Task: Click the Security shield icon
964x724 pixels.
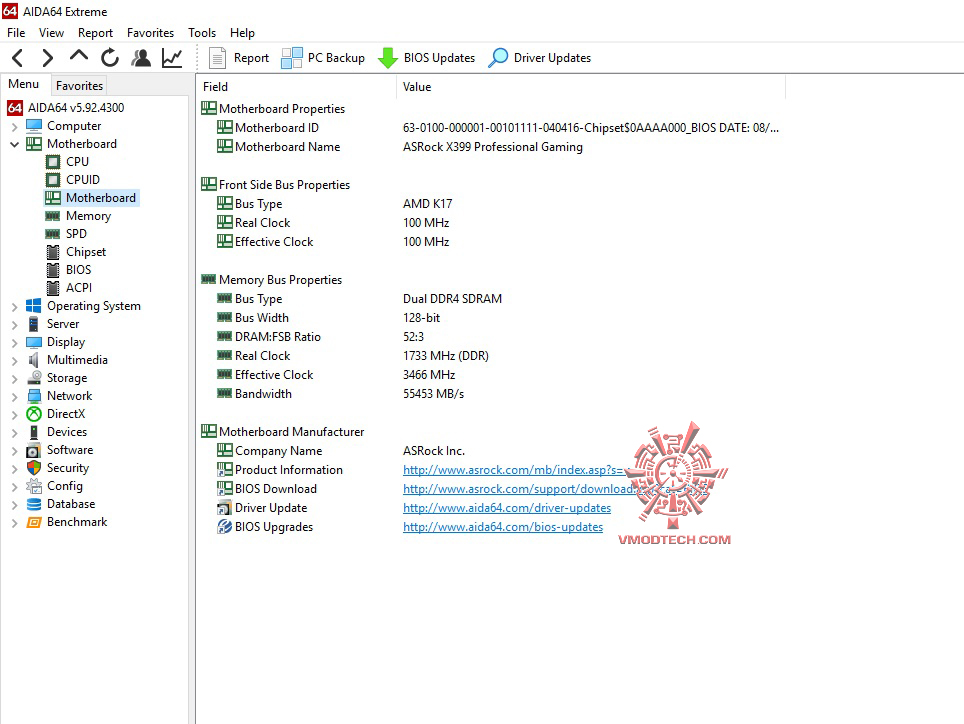Action: pyautogui.click(x=34, y=468)
